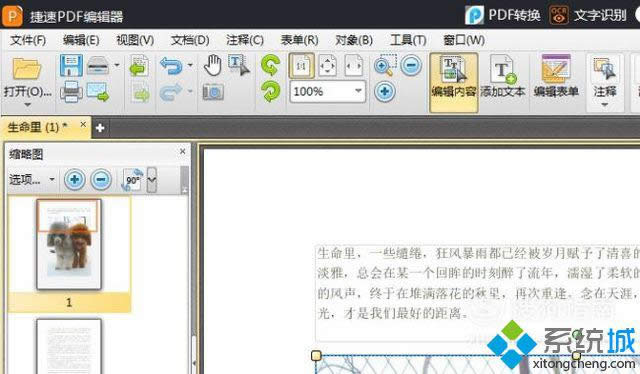
Task: Expand the 注释 tool dropdown arrow
Action: point(605,105)
